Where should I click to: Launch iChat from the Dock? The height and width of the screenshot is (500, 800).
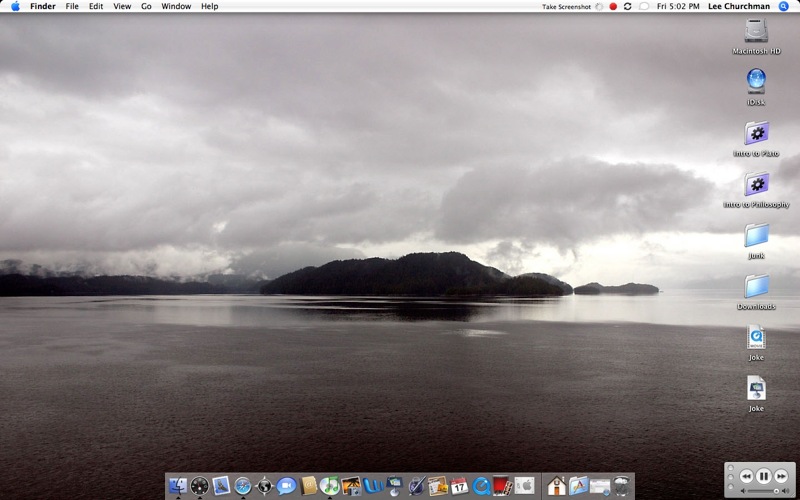point(286,486)
